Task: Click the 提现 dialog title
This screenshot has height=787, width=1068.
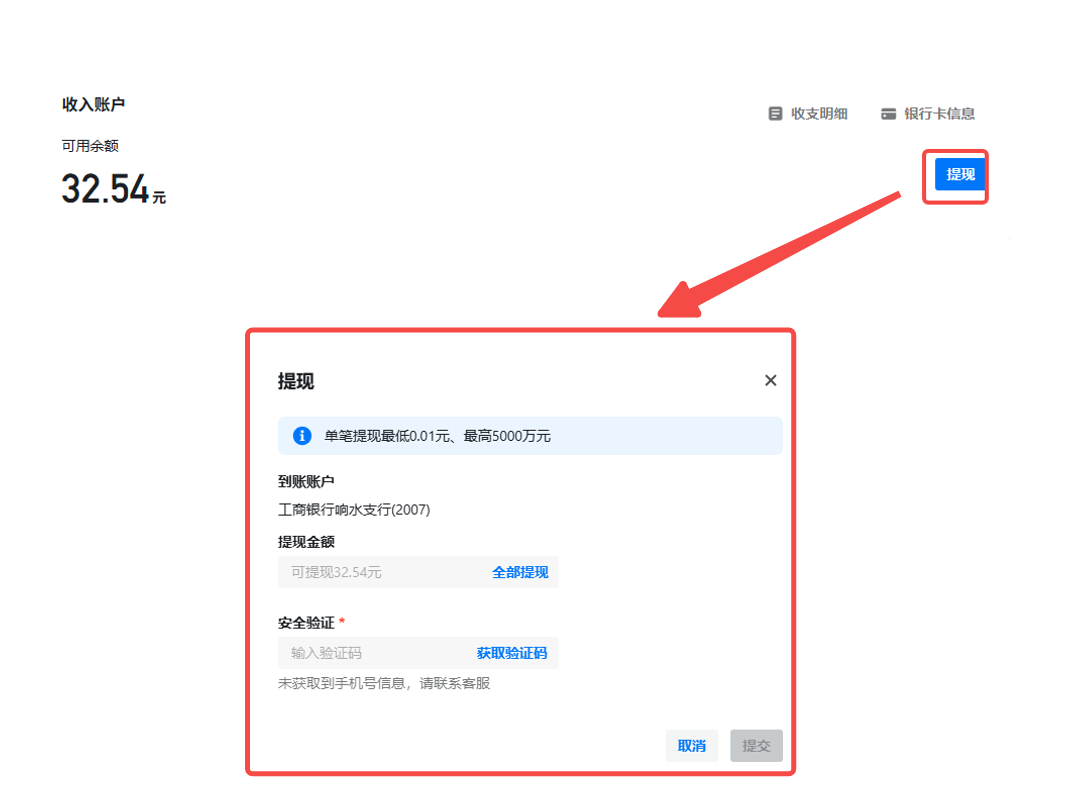Action: [x=296, y=381]
